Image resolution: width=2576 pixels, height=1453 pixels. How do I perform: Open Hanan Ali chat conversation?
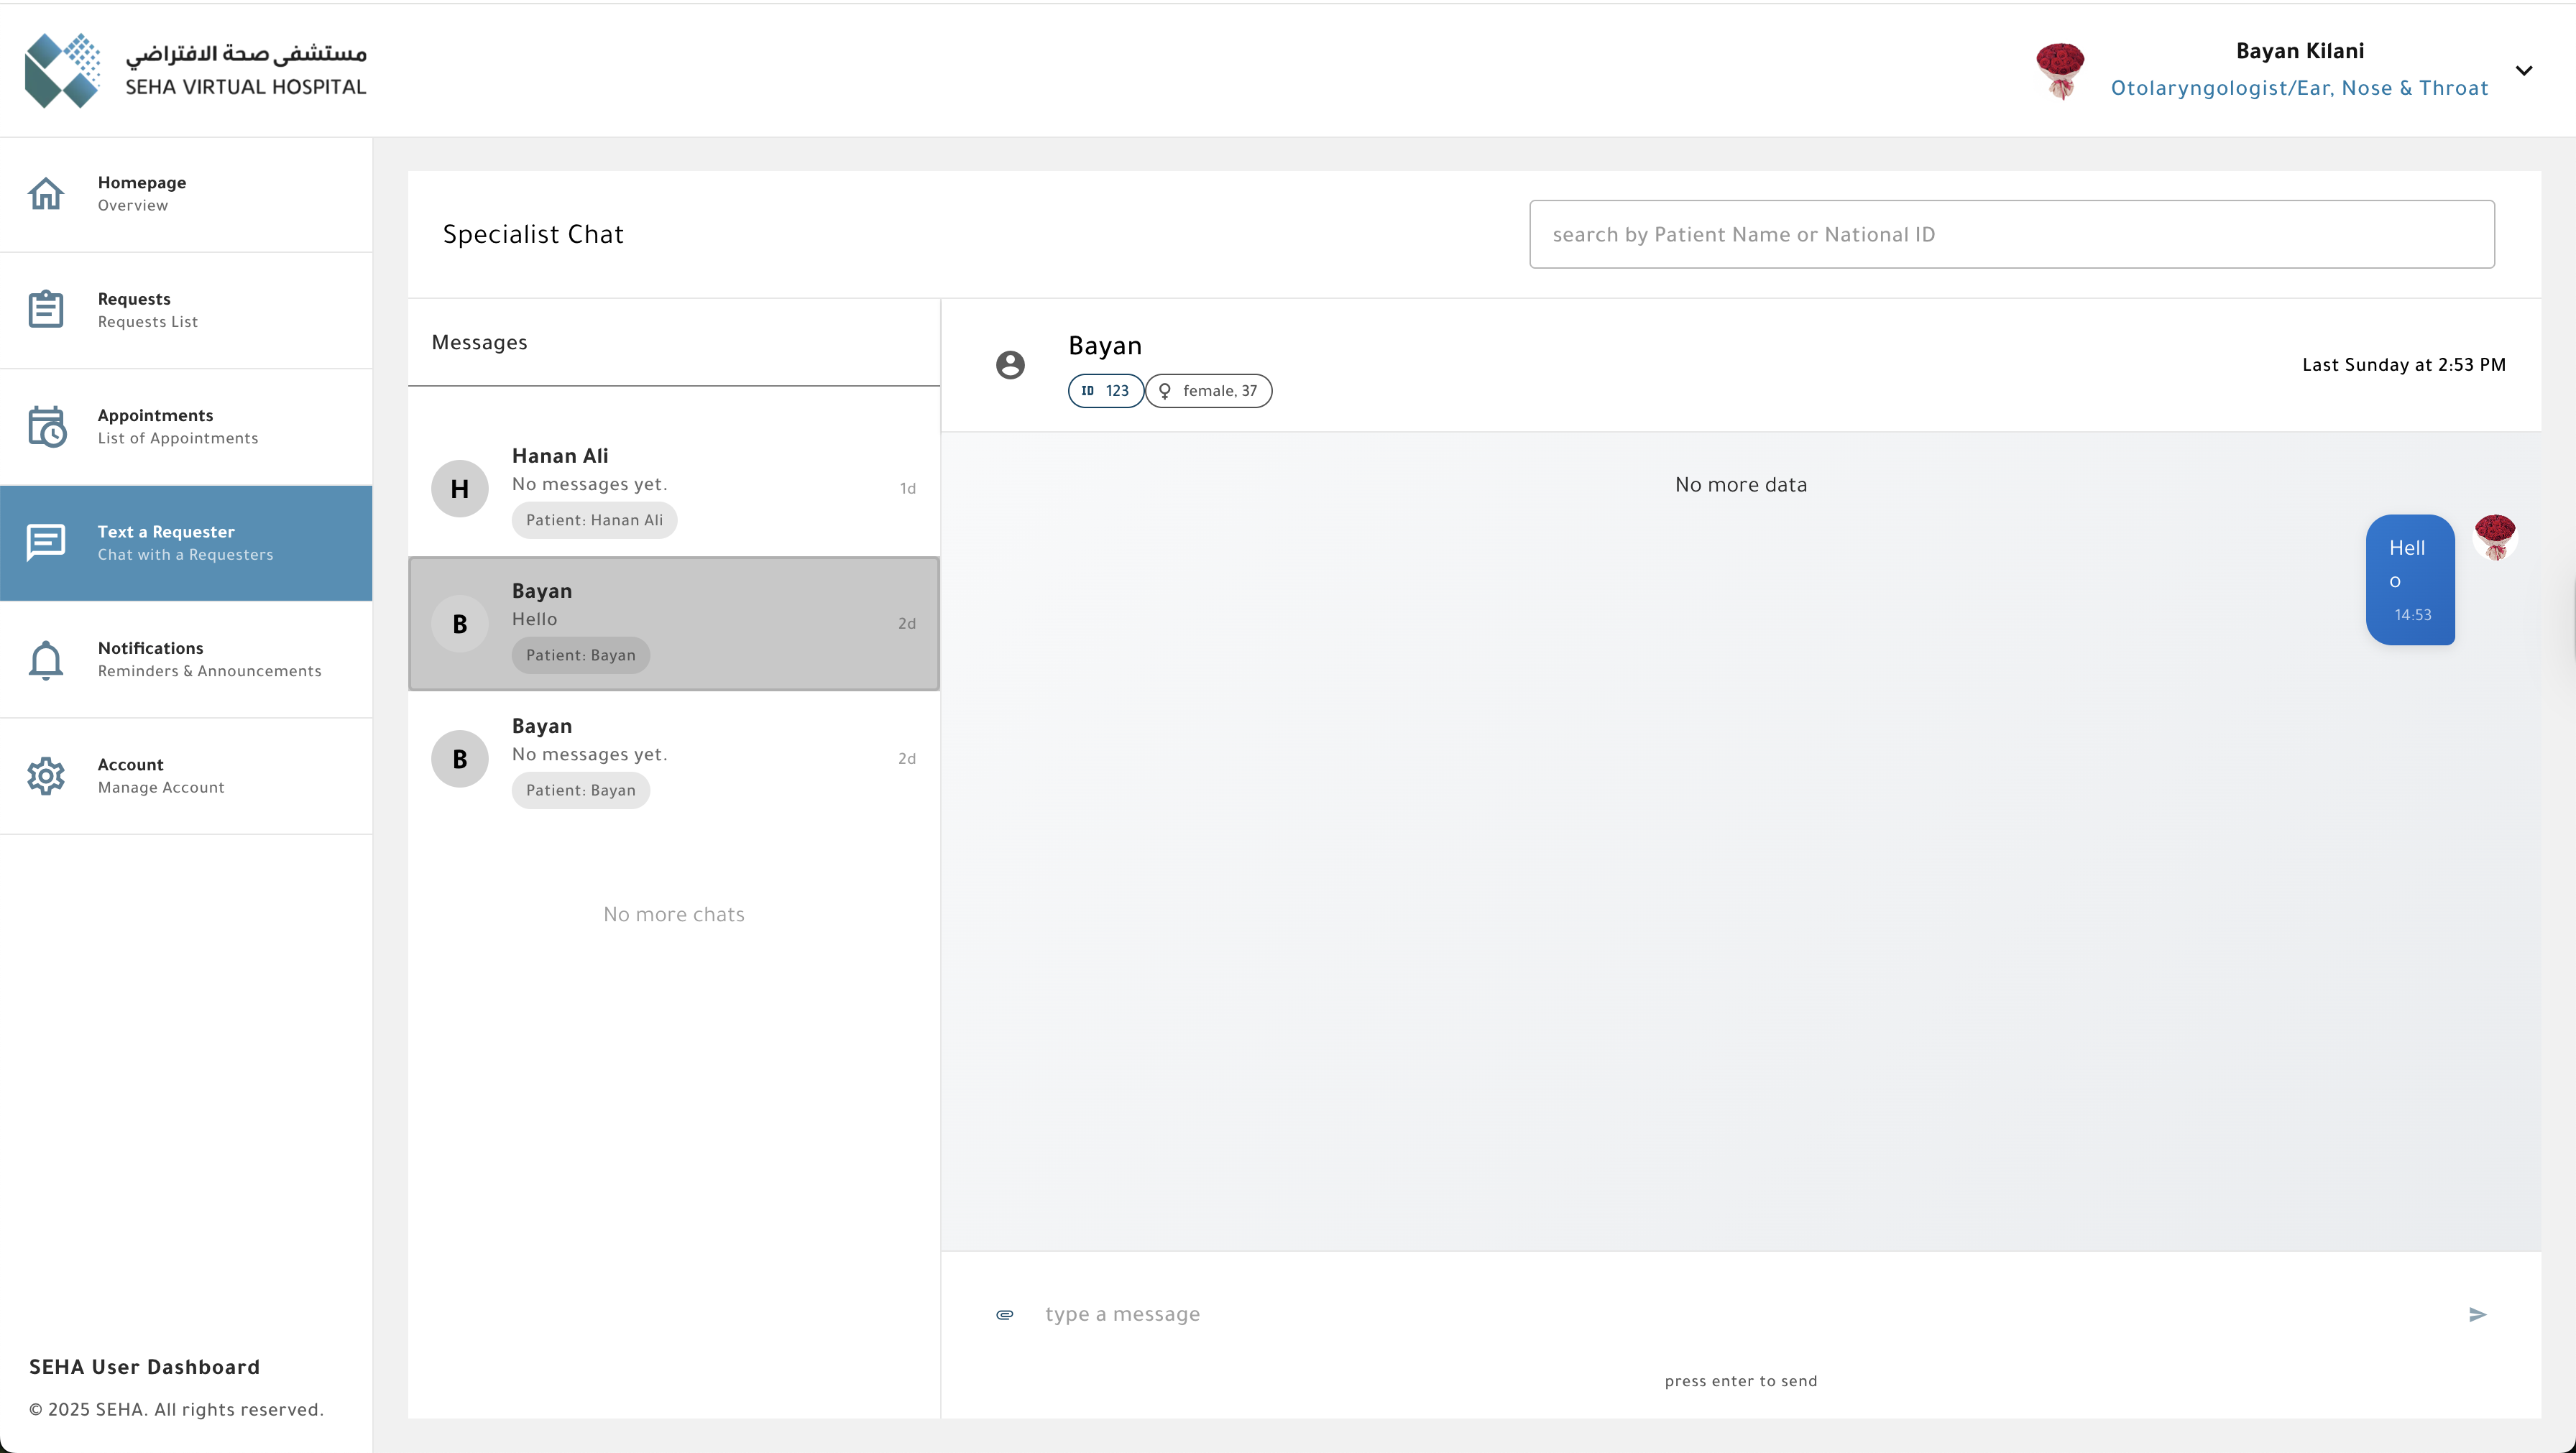pos(673,488)
